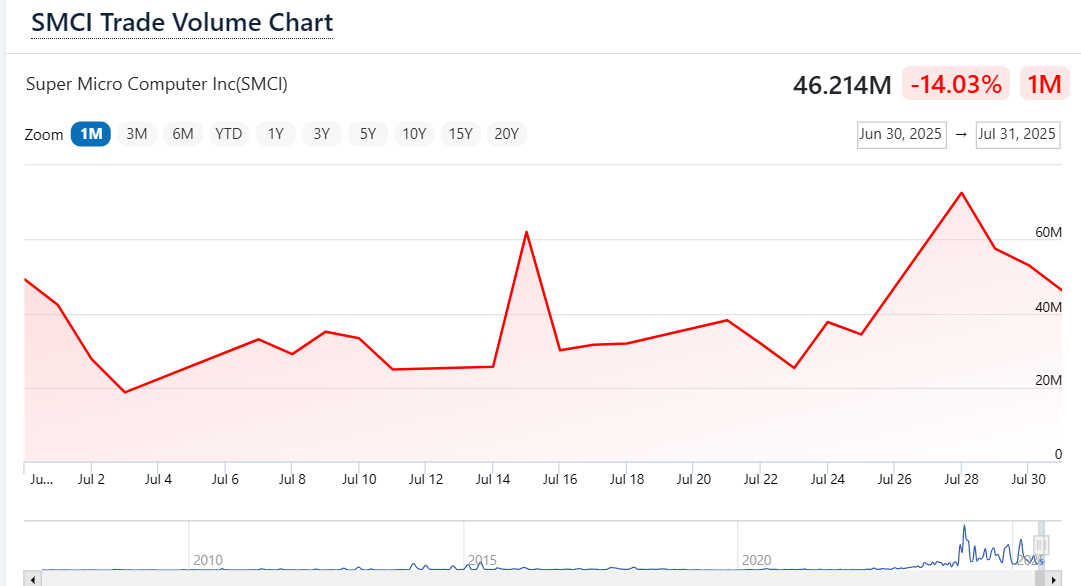
Task: Click the red 1M period badge
Action: coord(1044,84)
